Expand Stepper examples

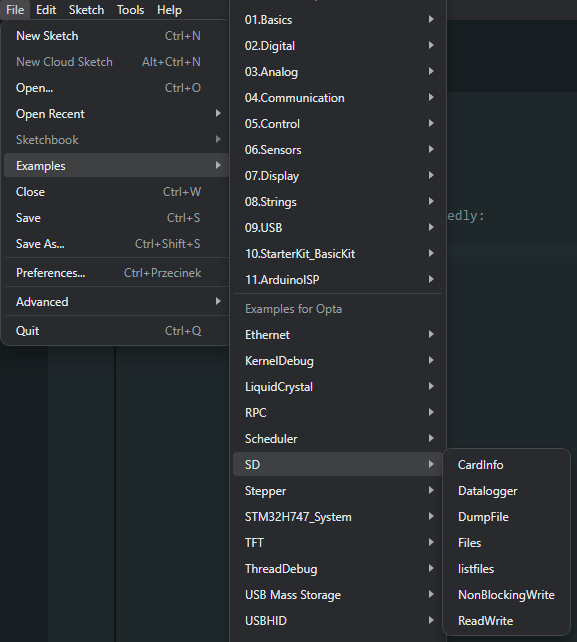pyautogui.click(x=338, y=491)
